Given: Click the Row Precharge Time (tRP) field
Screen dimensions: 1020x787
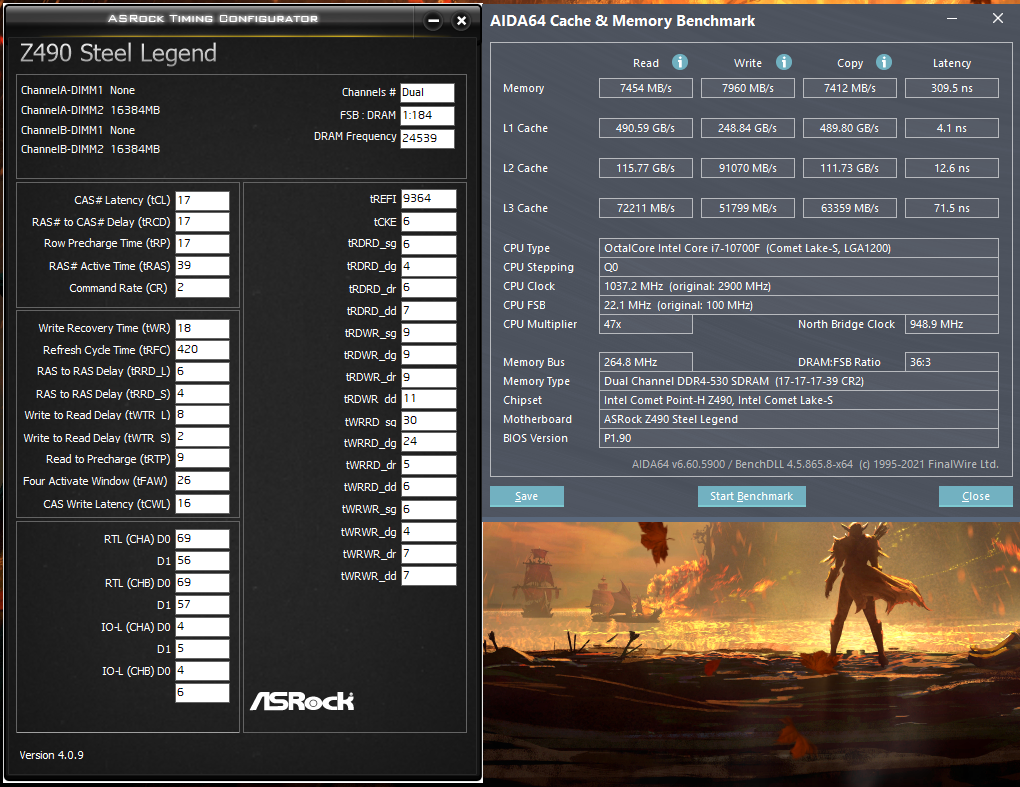Looking at the screenshot, I should coord(202,243).
